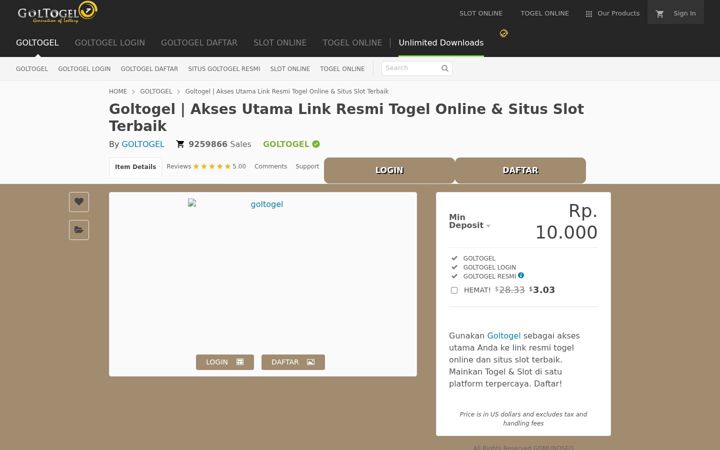This screenshot has height=450, width=720.
Task: Click TOGEL ONLINE link in top header
Action: point(545,13)
